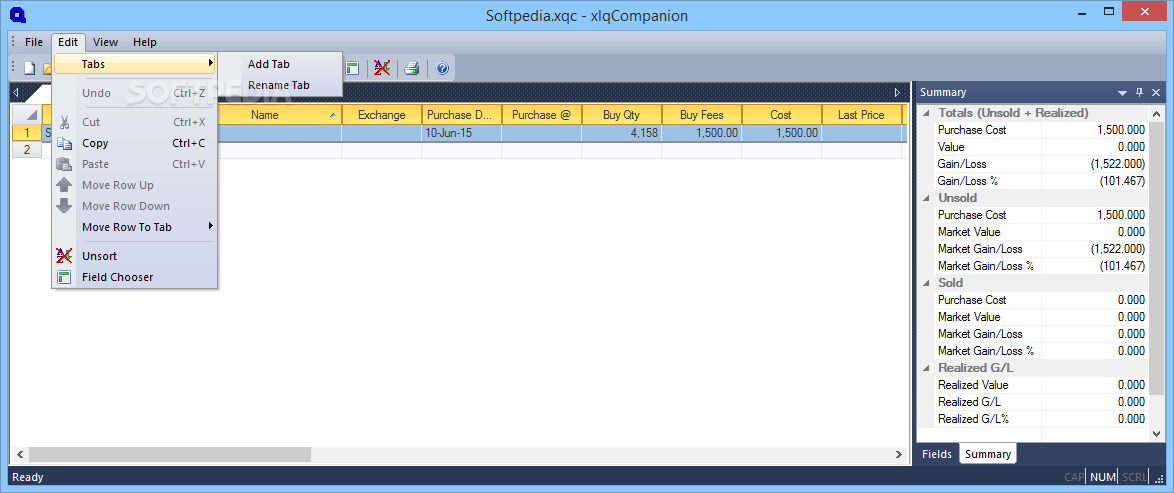Click the CAP indicator in status bar
The height and width of the screenshot is (493, 1174).
[1074, 477]
